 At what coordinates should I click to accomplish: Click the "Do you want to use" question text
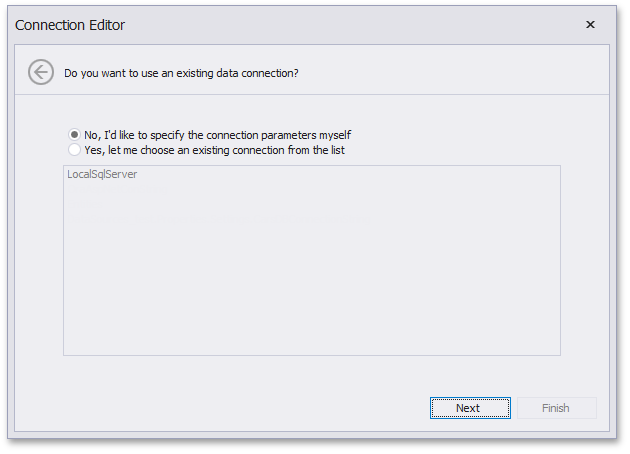click(181, 73)
